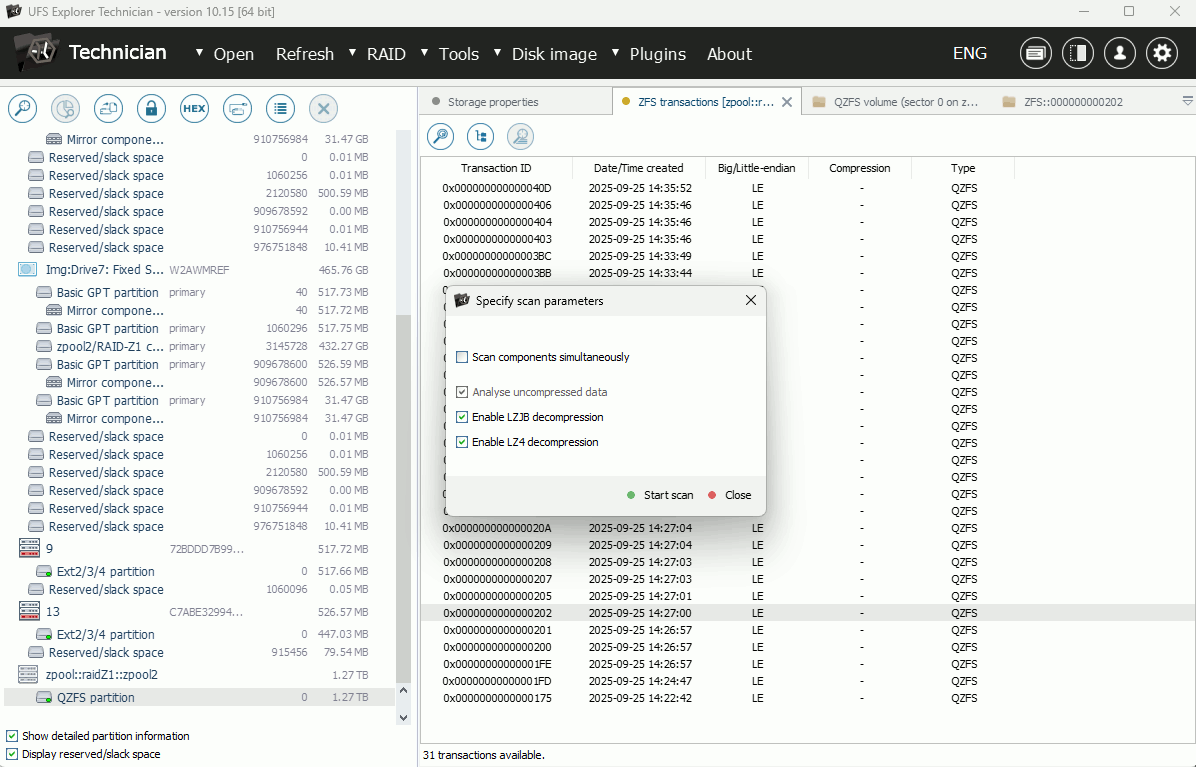Open application settings via the gear icon
Viewport: 1196px width, 767px height.
tap(1162, 53)
